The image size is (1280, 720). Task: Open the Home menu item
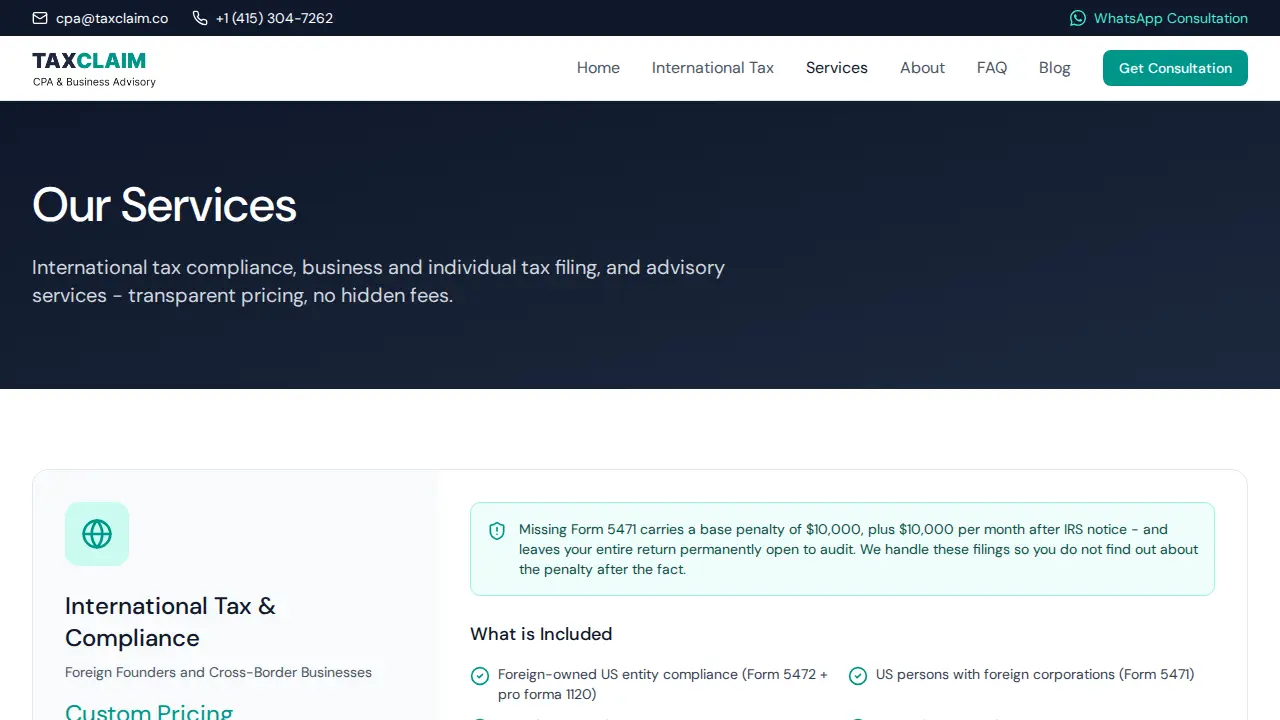[x=598, y=68]
